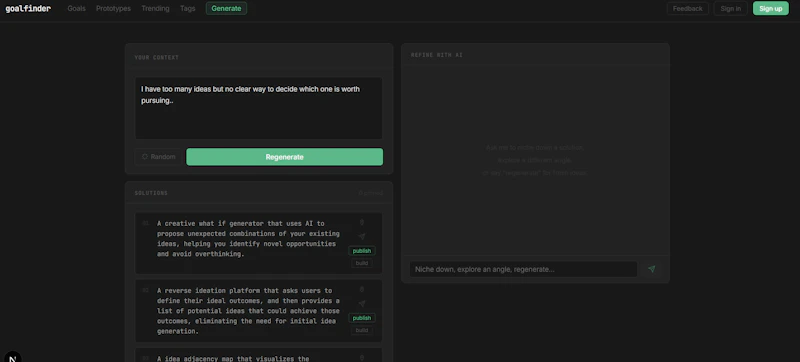Open the Next.js 'N' dev indicator
800x362 pixels.
click(12, 357)
